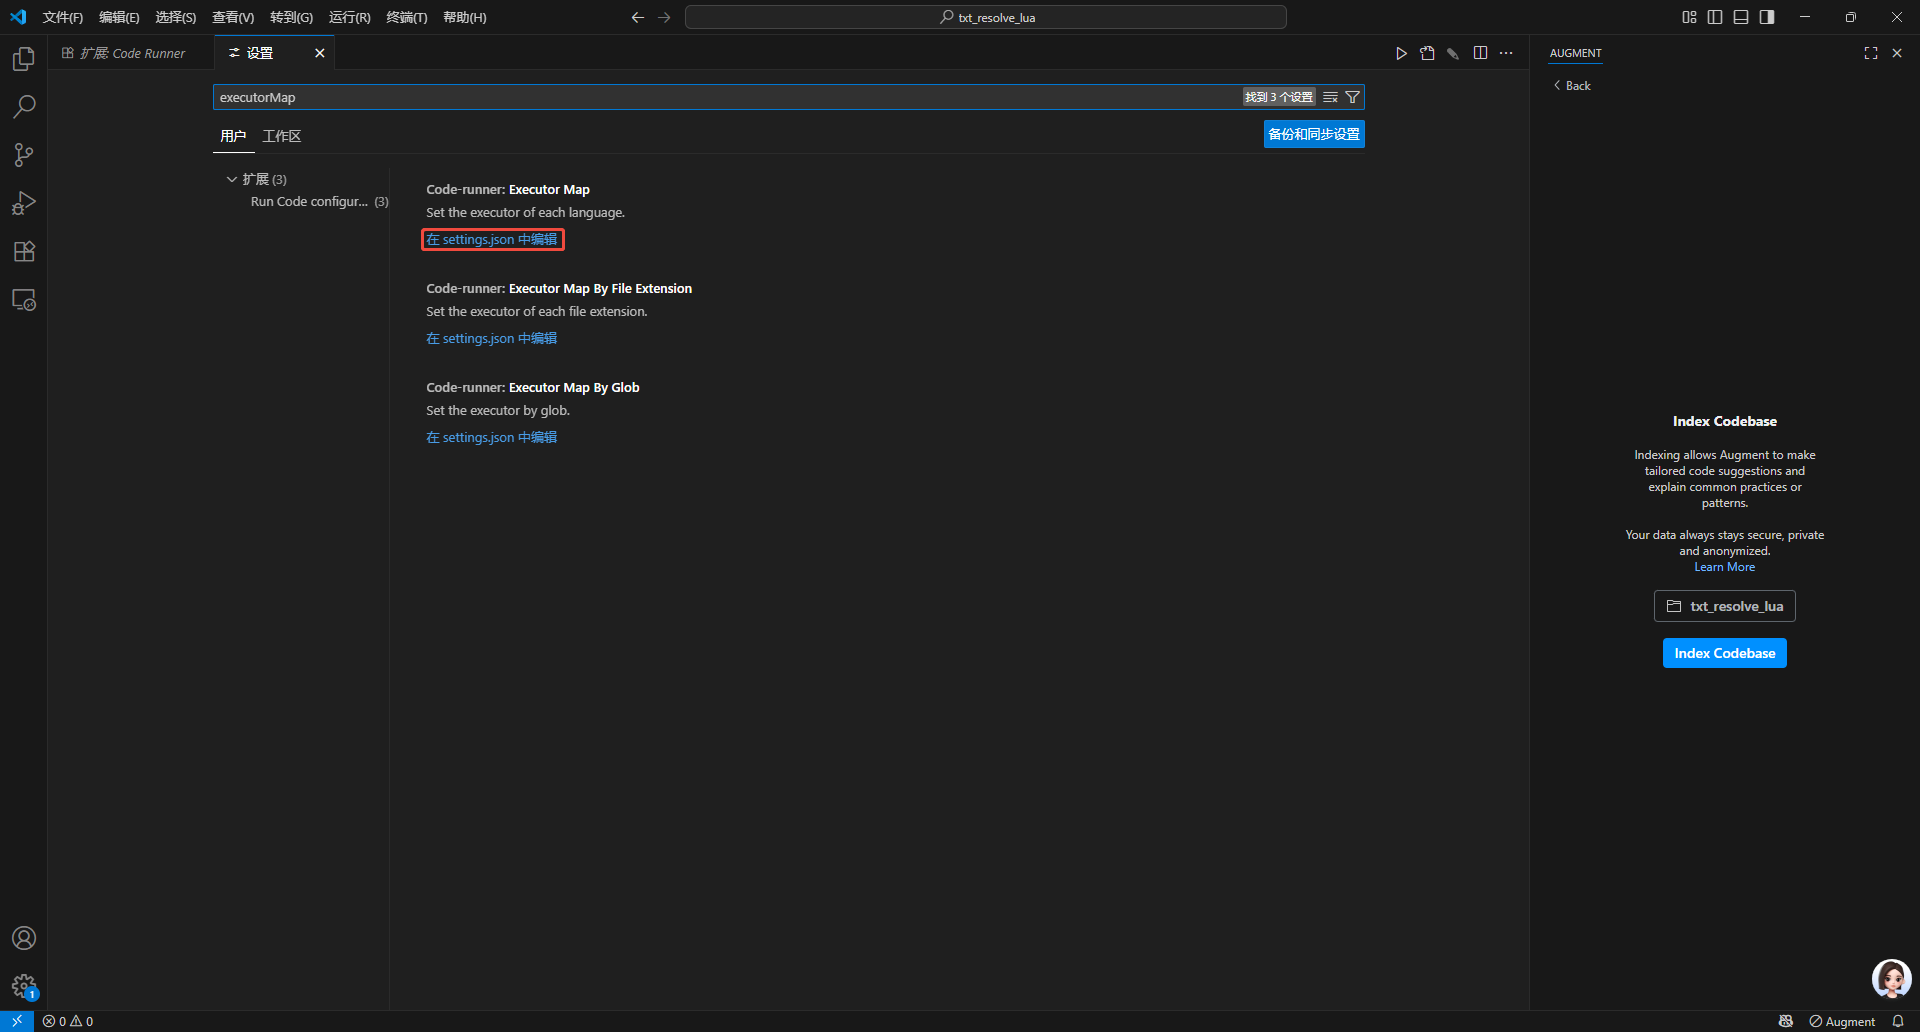Open the 文件(F) menu
The image size is (1920, 1032).
click(x=63, y=17)
